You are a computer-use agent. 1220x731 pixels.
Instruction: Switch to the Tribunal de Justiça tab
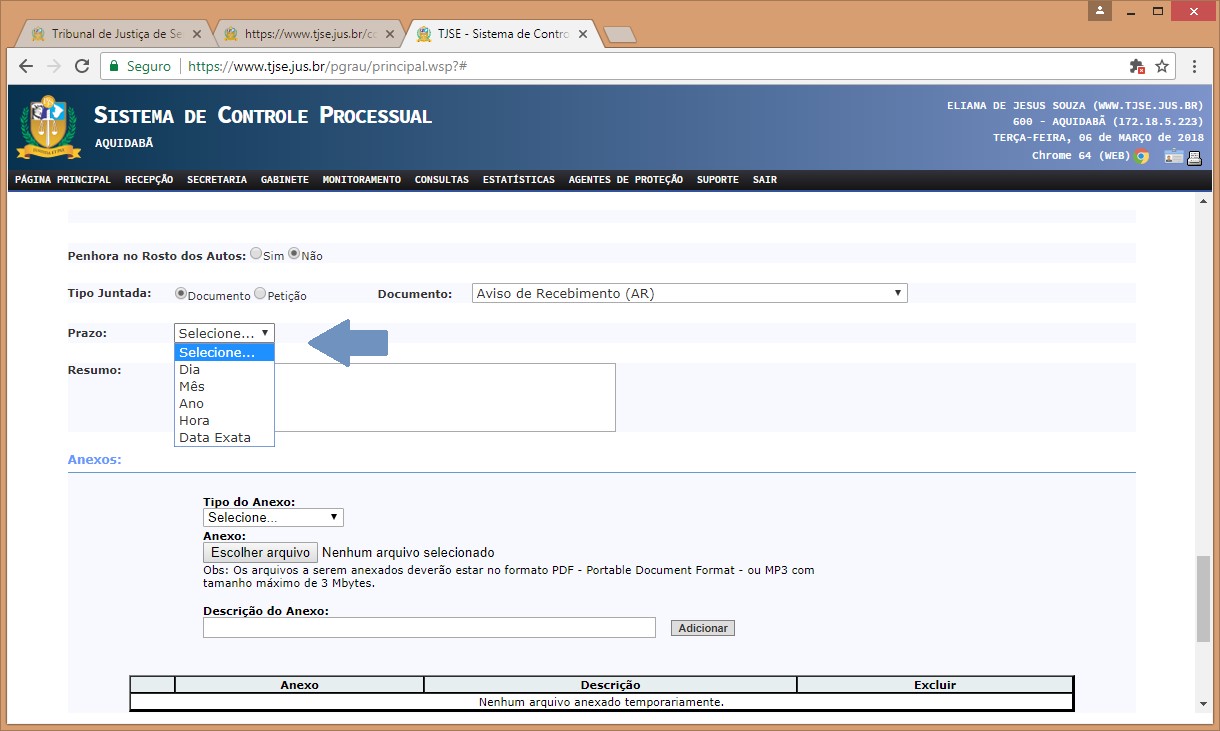109,34
